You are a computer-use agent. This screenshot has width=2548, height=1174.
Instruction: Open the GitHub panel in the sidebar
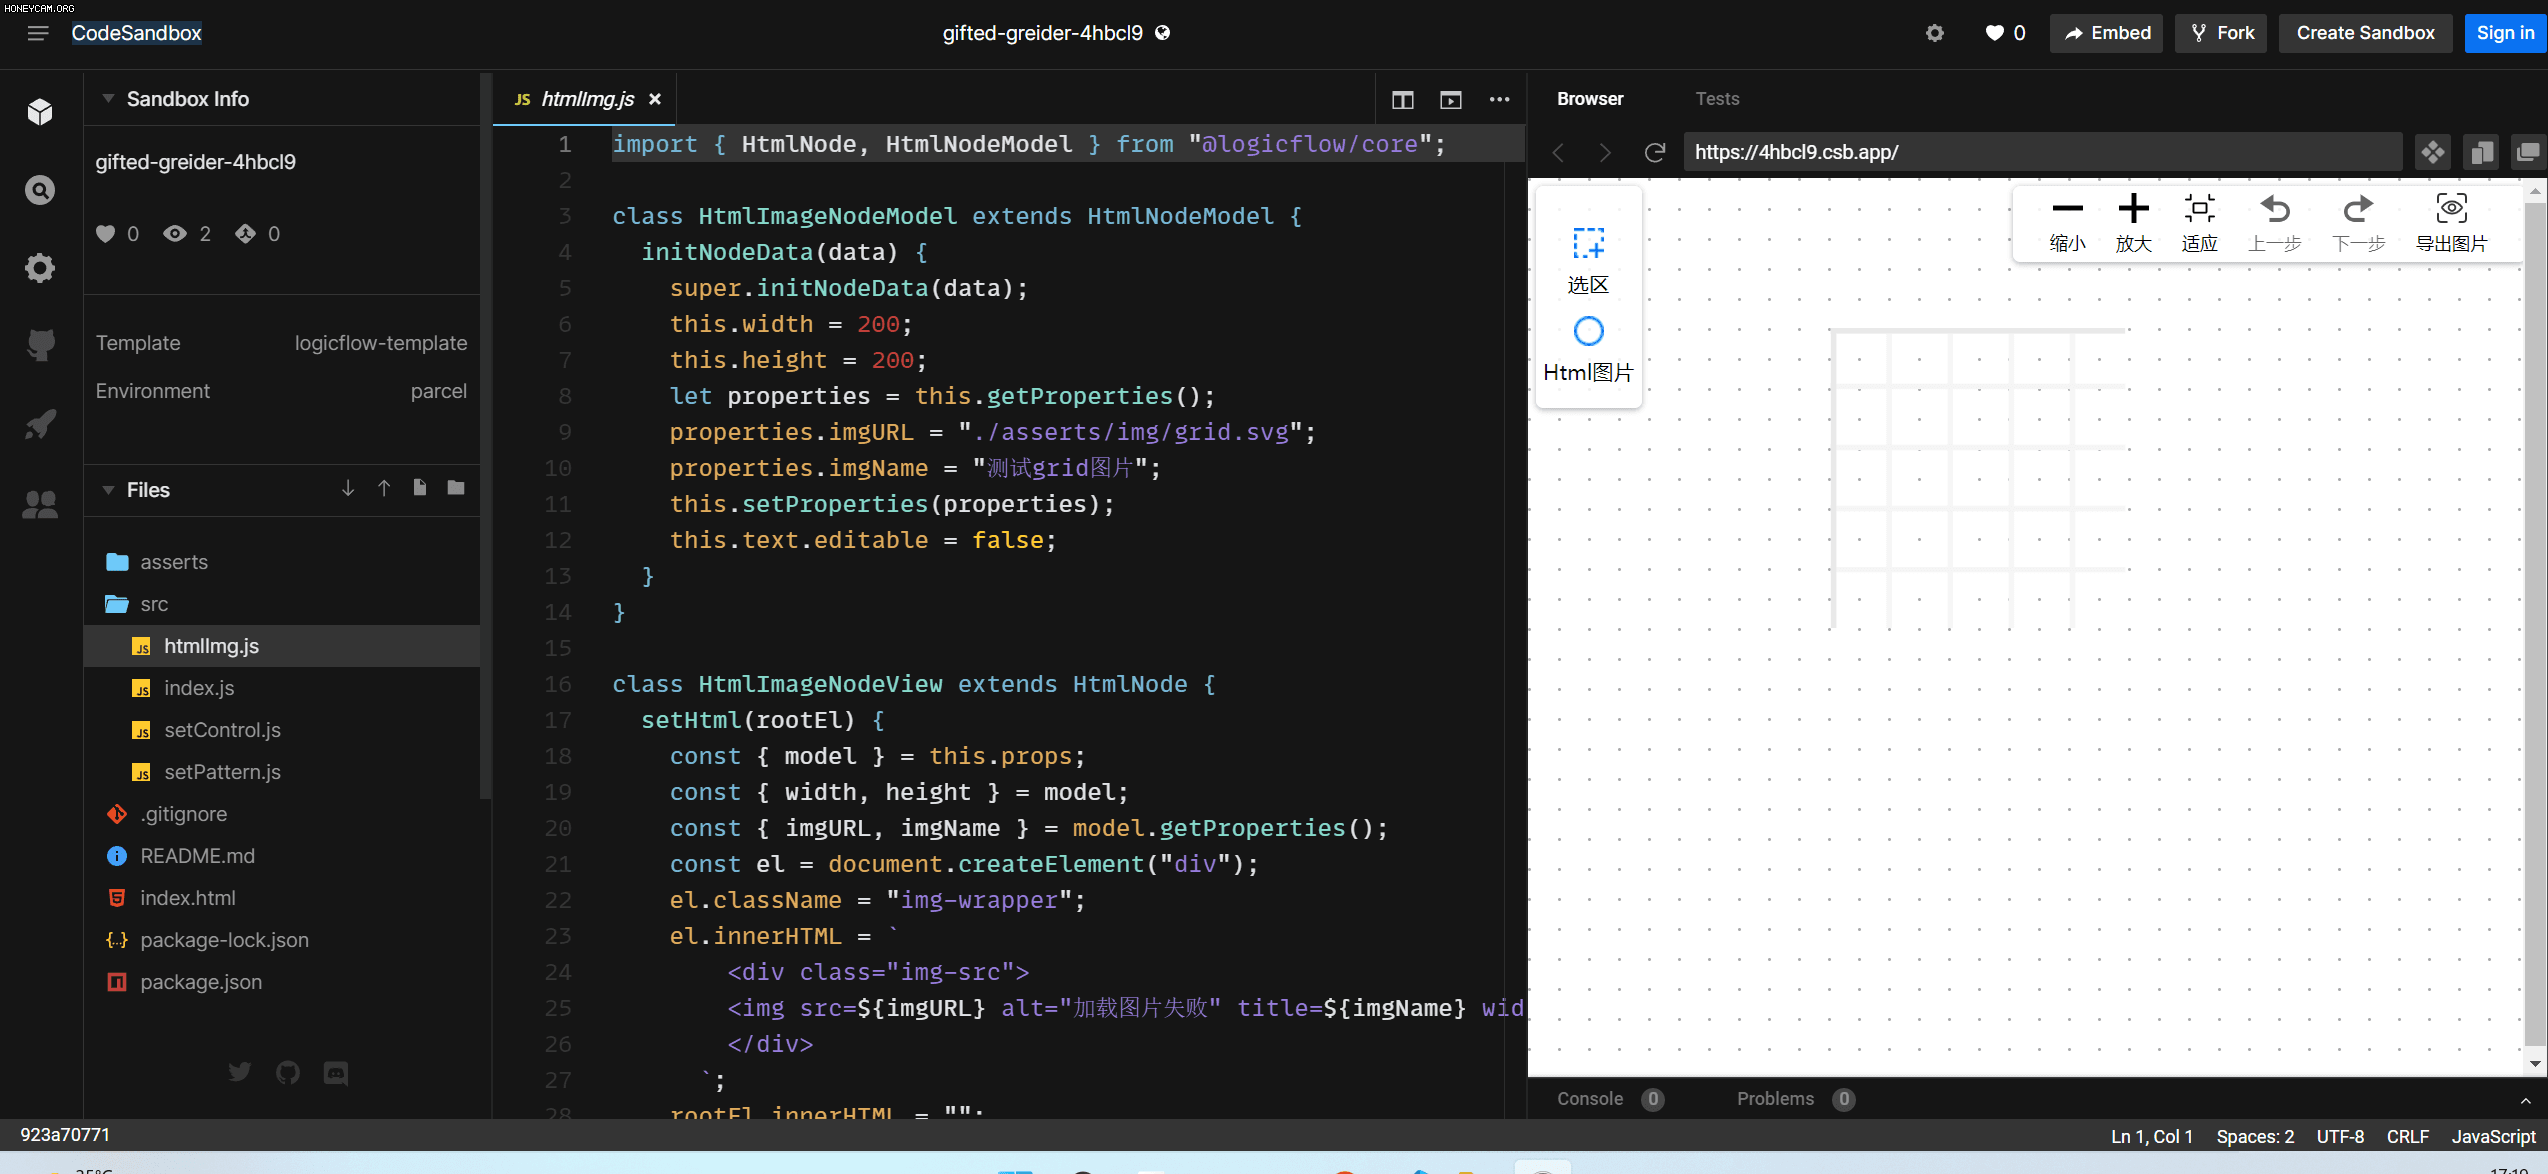[40, 345]
